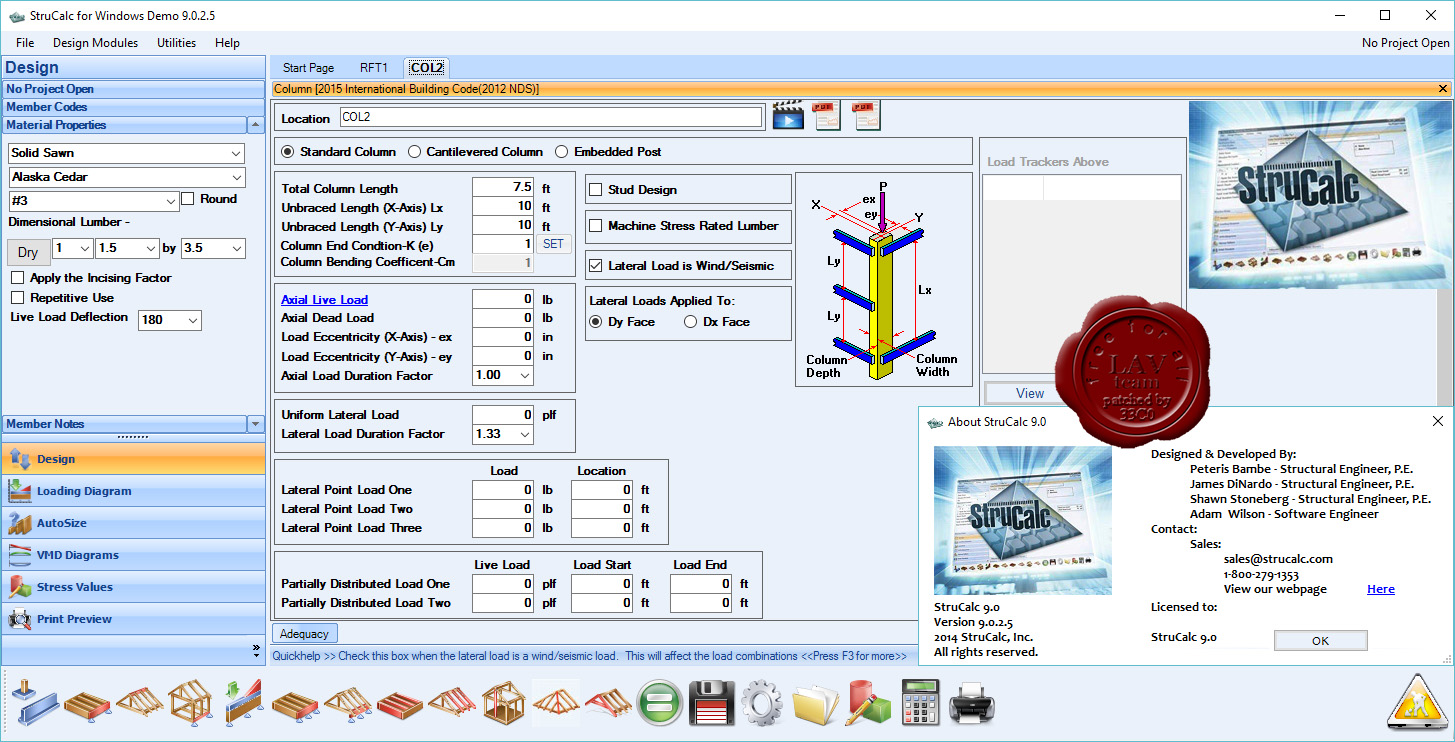Click the Dry moisture button
Image resolution: width=1455 pixels, height=742 pixels.
28,252
